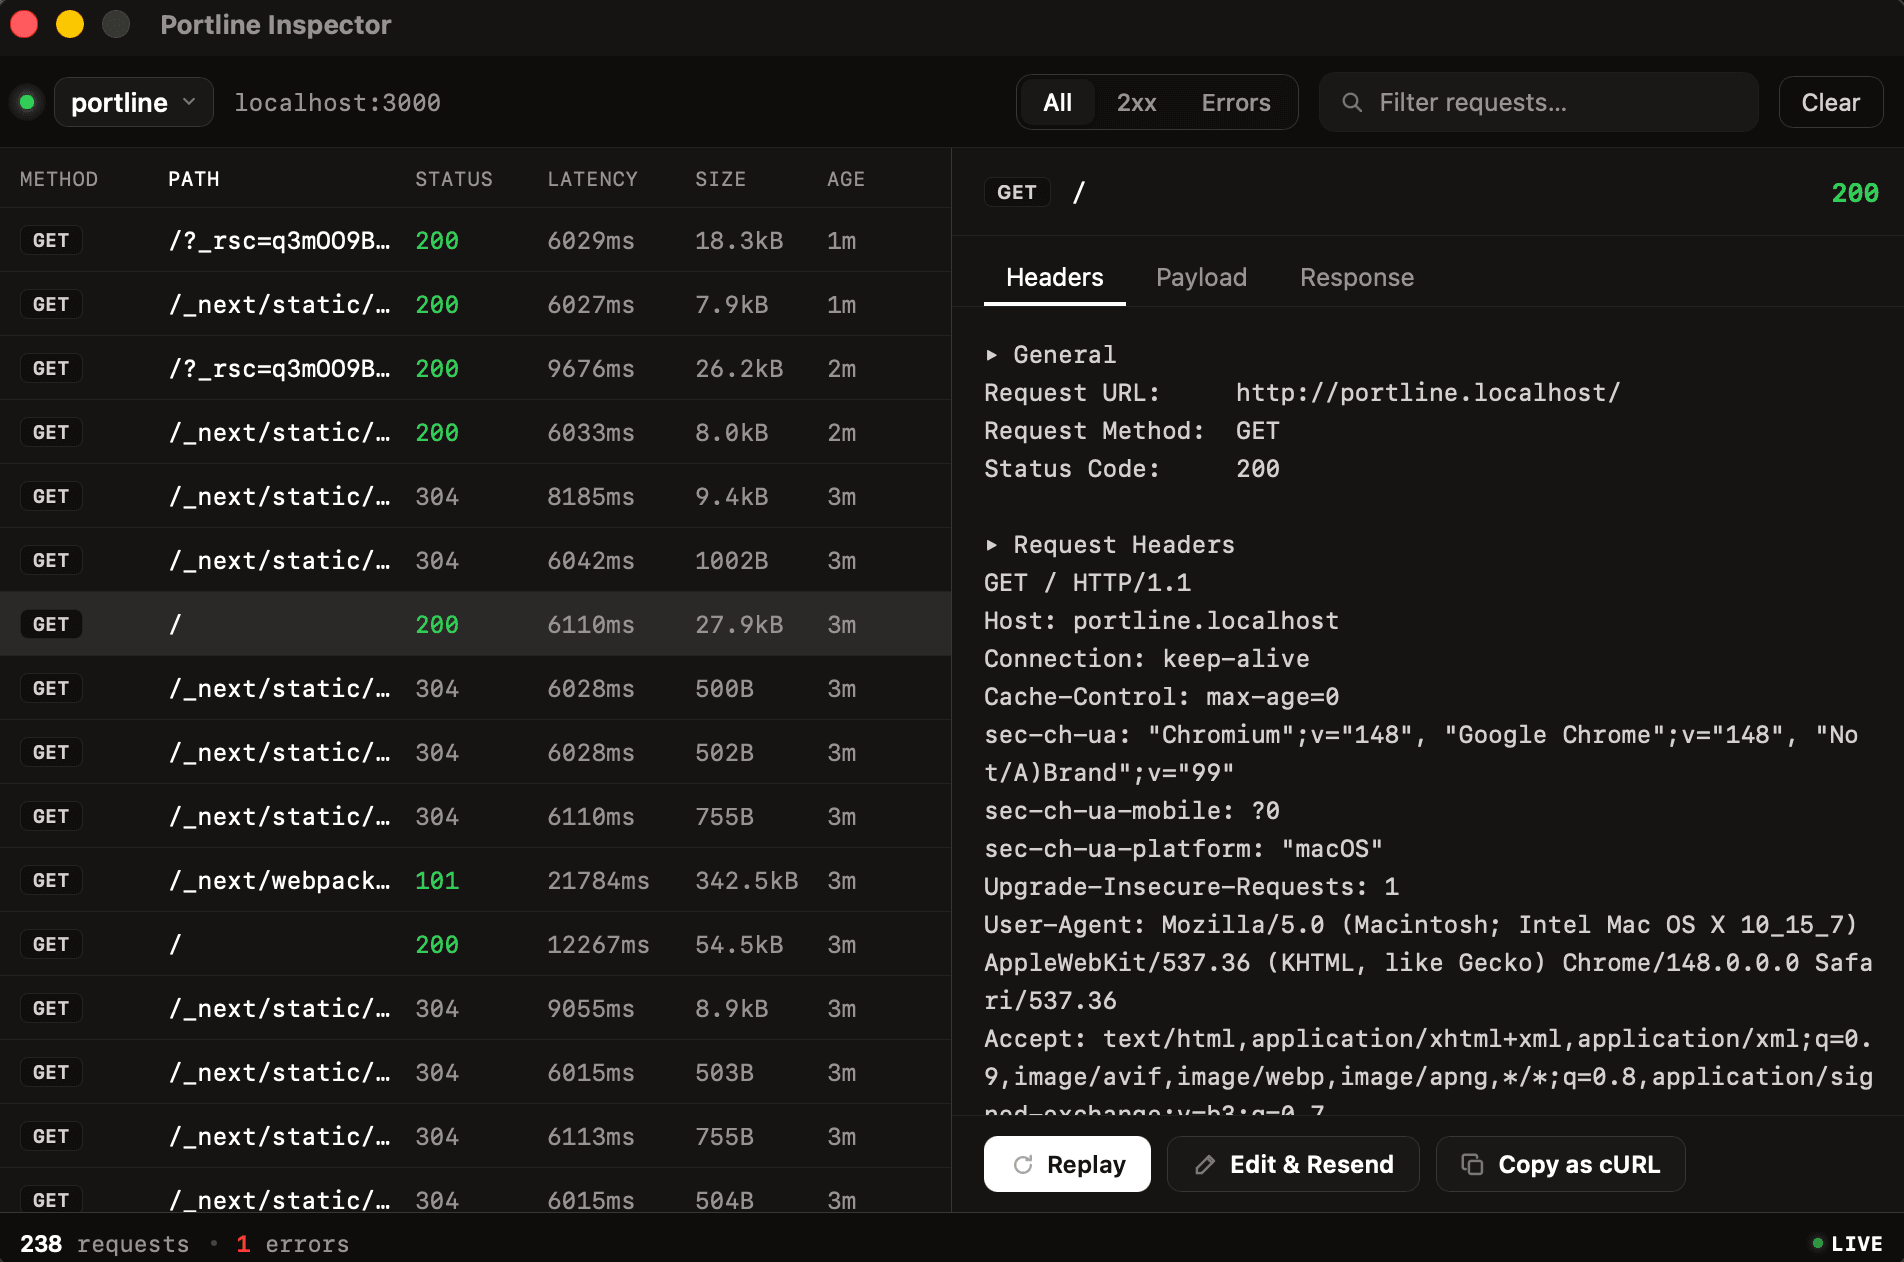
Task: Click the GET method badge in detail header
Action: tap(1016, 192)
